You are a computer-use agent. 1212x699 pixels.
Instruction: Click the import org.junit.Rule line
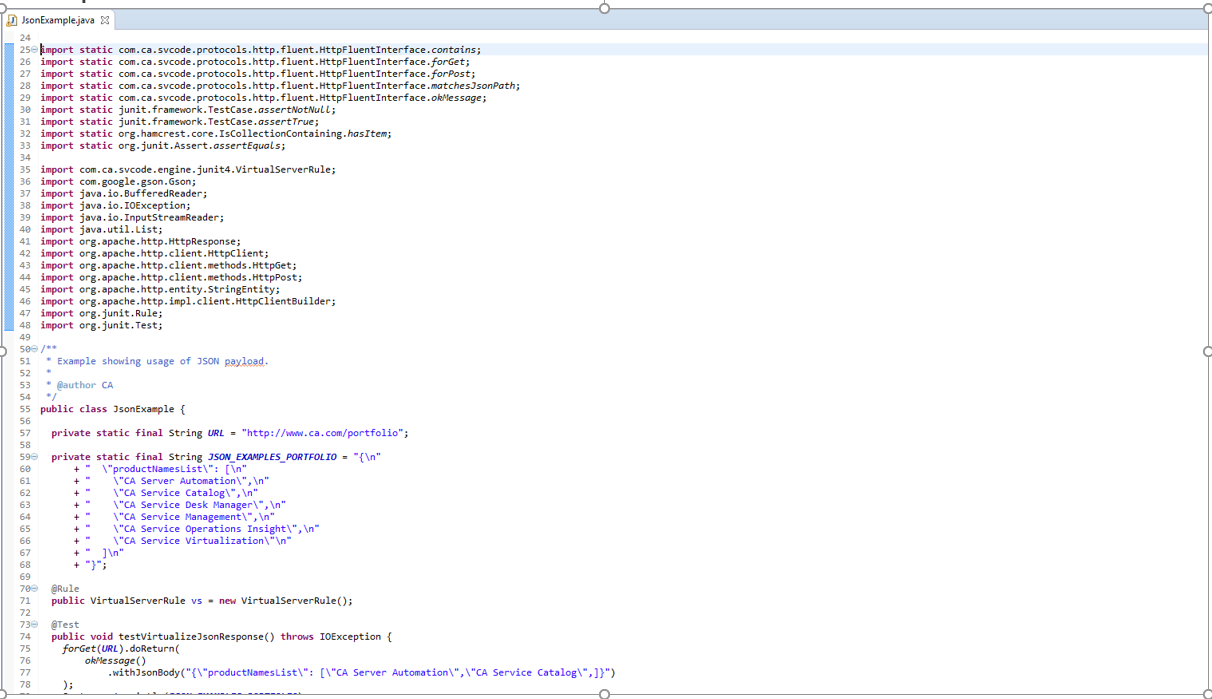click(x=101, y=313)
